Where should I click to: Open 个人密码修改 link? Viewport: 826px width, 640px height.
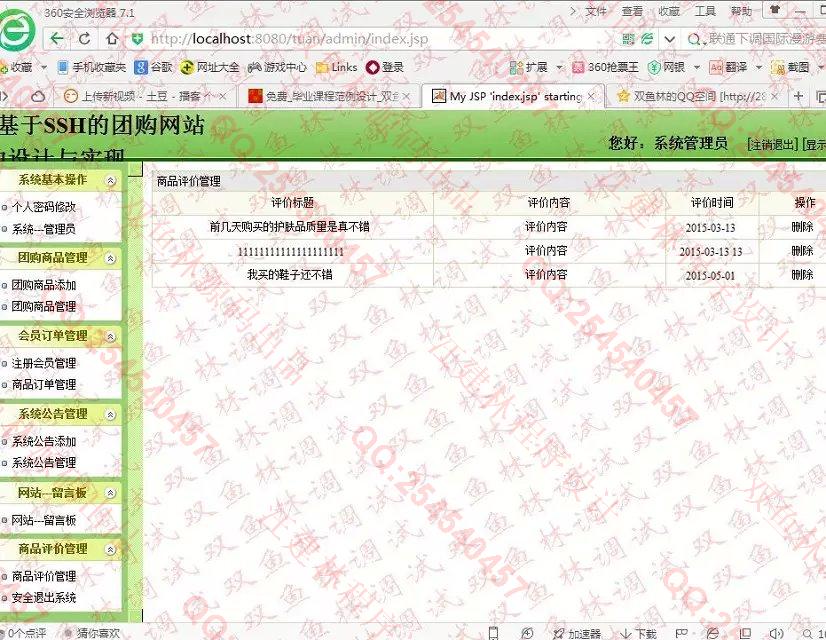[44, 207]
